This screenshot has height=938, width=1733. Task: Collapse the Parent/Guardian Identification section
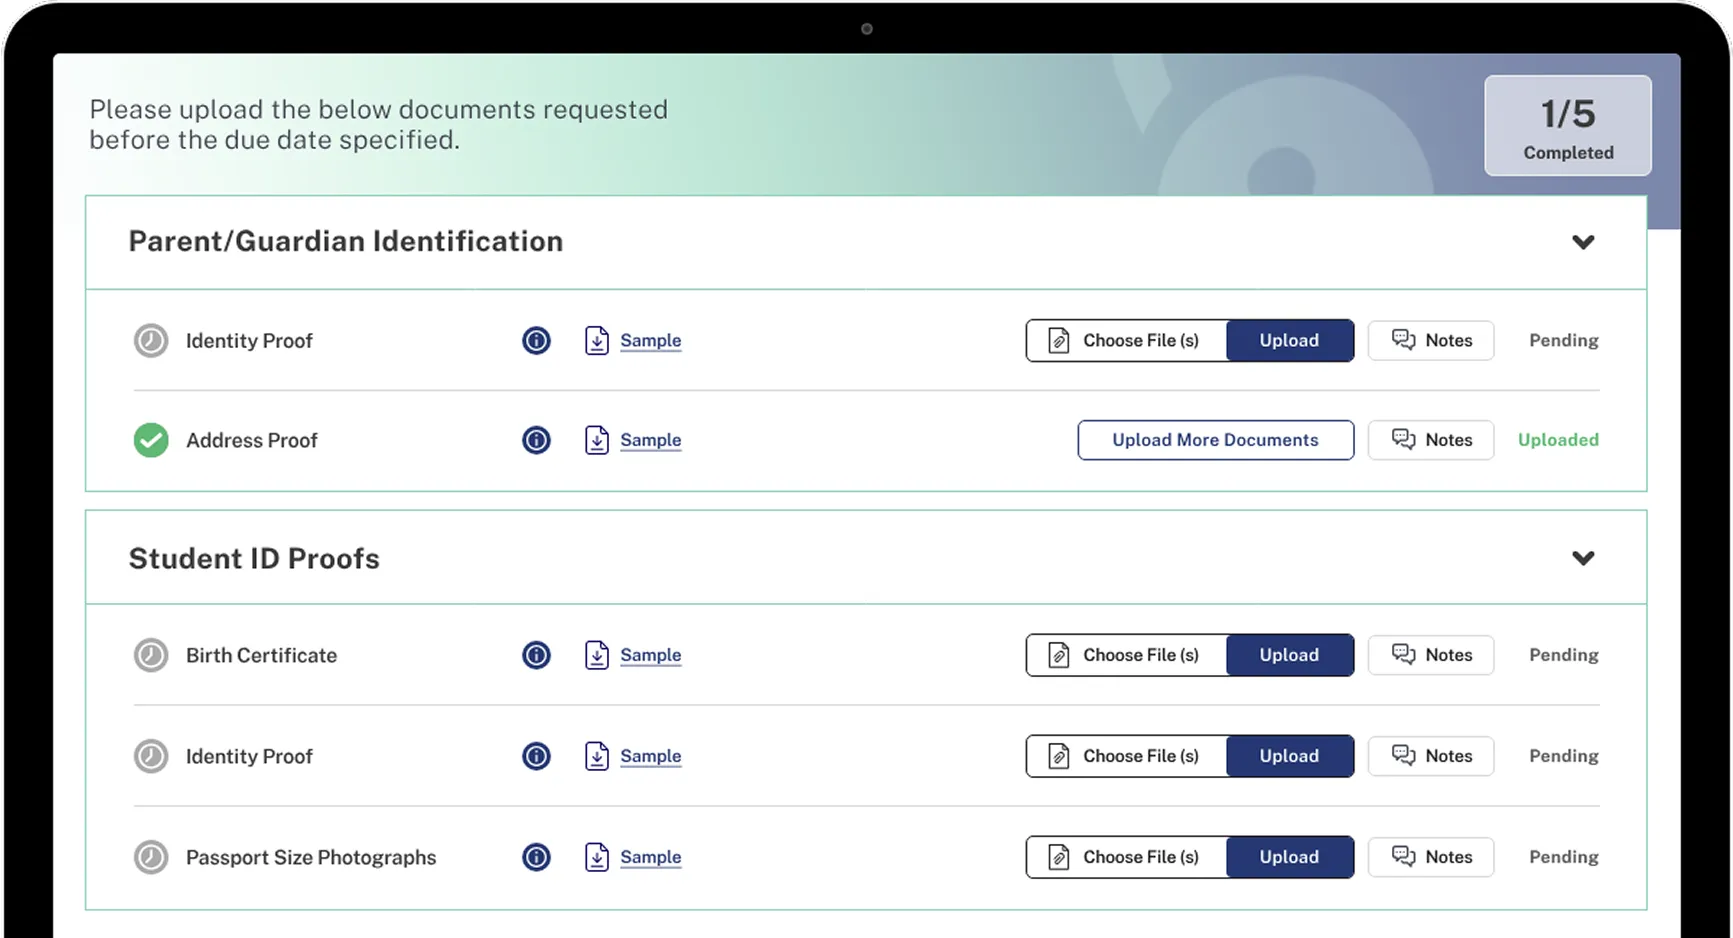coord(1582,242)
